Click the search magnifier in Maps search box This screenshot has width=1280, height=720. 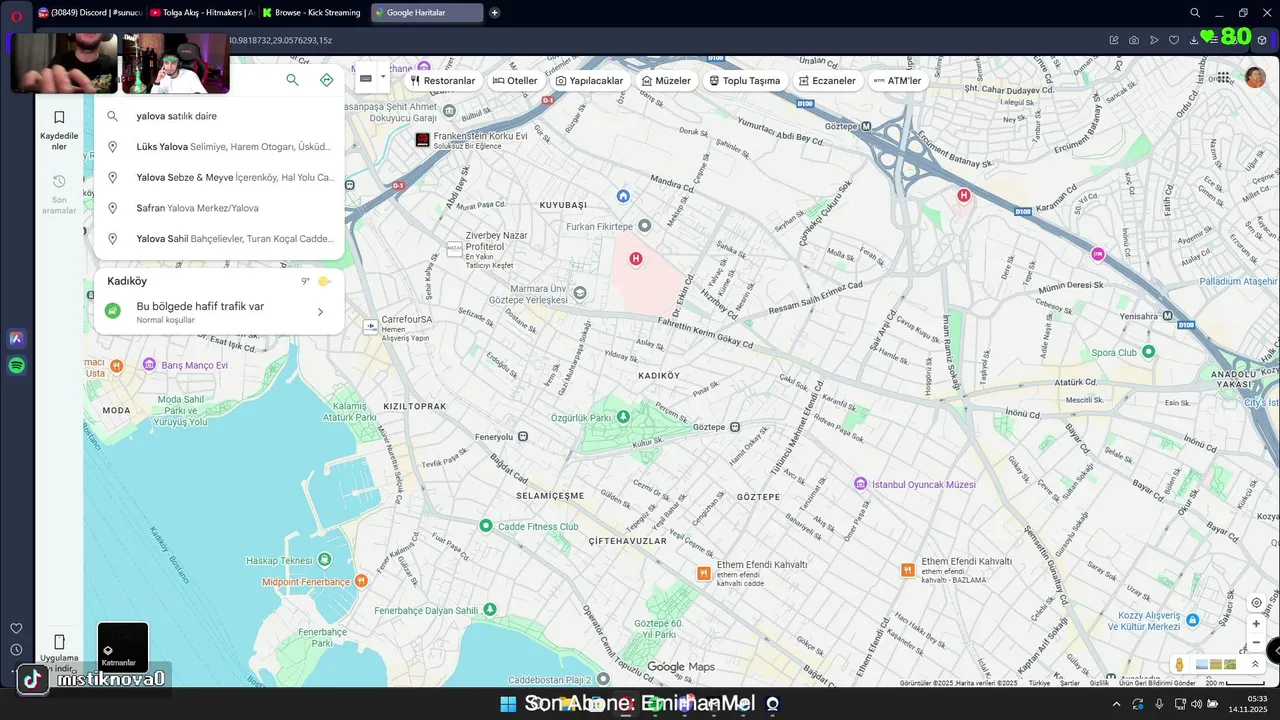pos(292,80)
